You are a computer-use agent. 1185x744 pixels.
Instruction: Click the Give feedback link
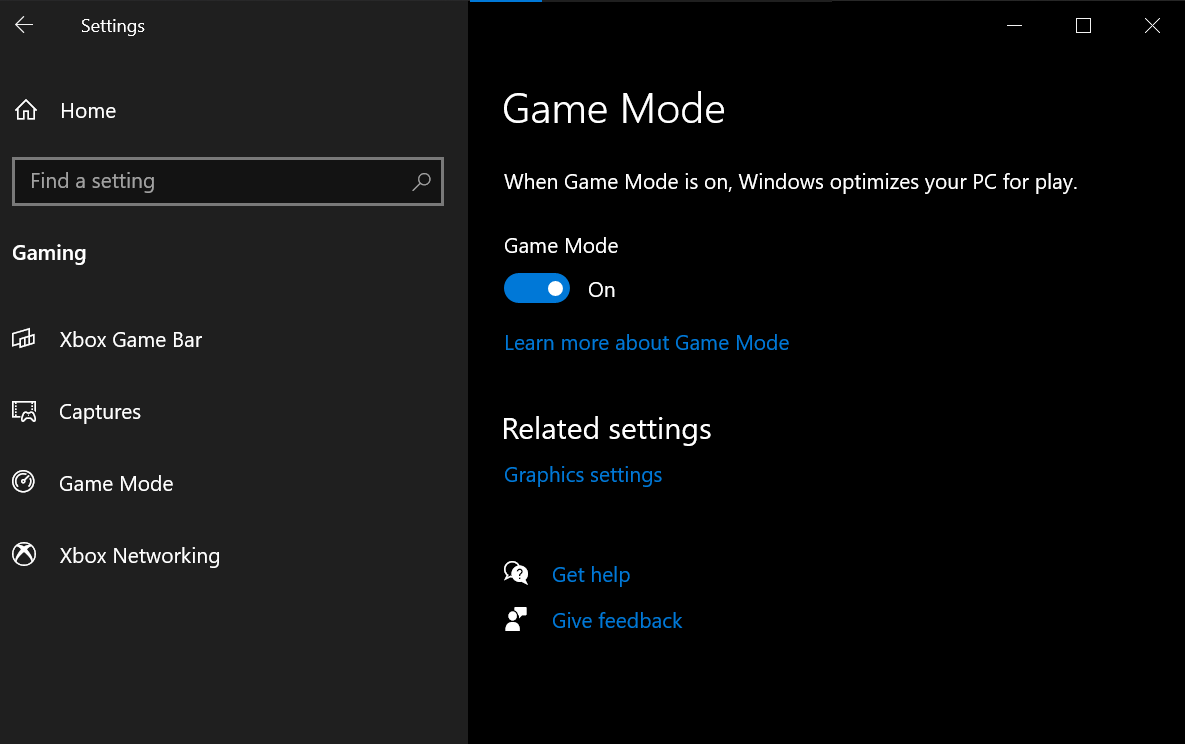[x=617, y=621]
